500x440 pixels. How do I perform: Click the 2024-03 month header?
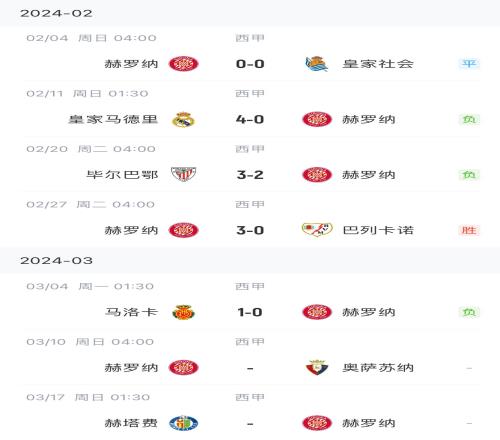coord(56,261)
